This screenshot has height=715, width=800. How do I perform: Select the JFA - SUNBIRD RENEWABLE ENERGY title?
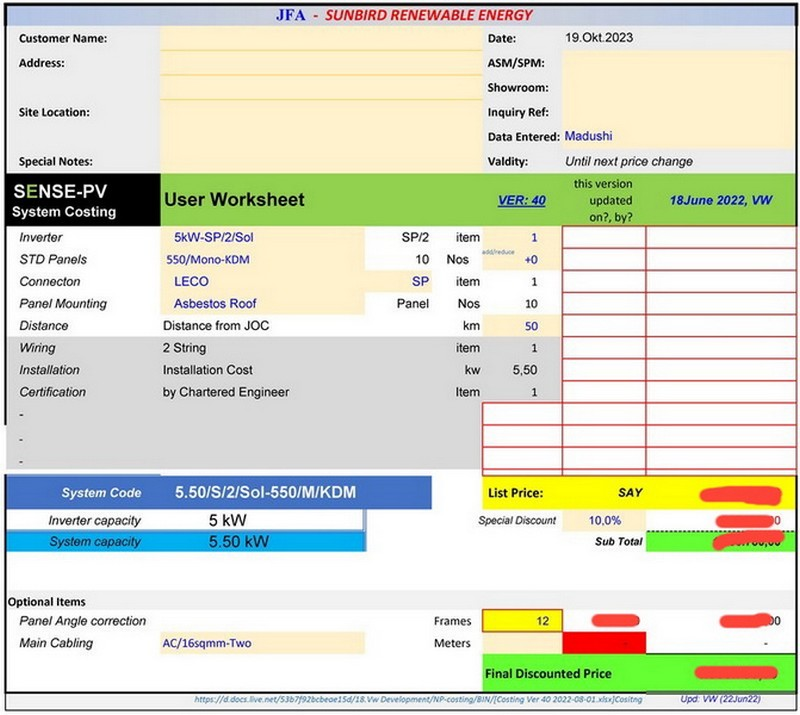(404, 15)
